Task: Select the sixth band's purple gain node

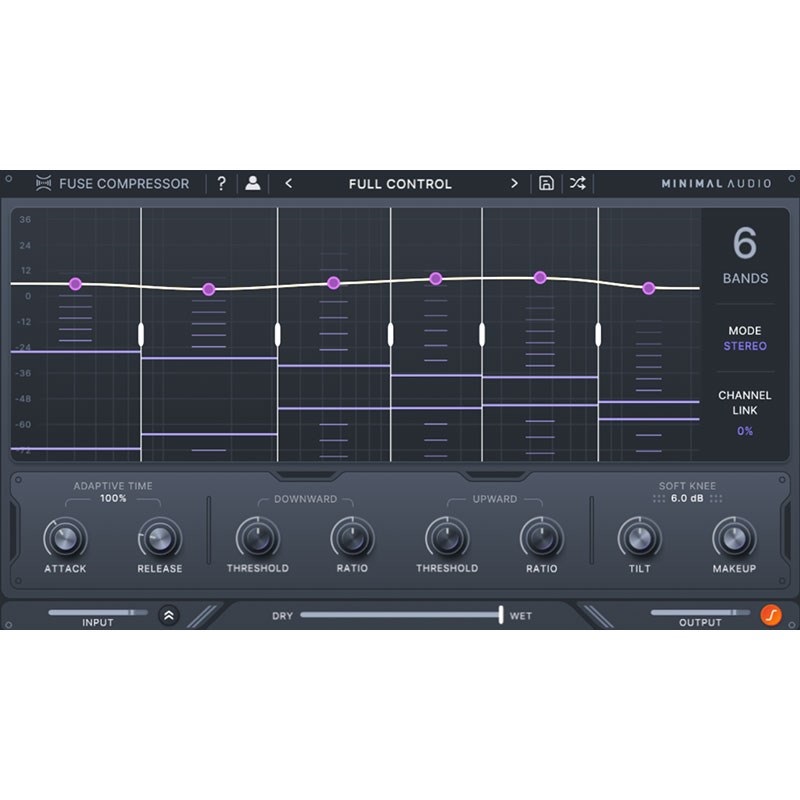Action: 649,288
